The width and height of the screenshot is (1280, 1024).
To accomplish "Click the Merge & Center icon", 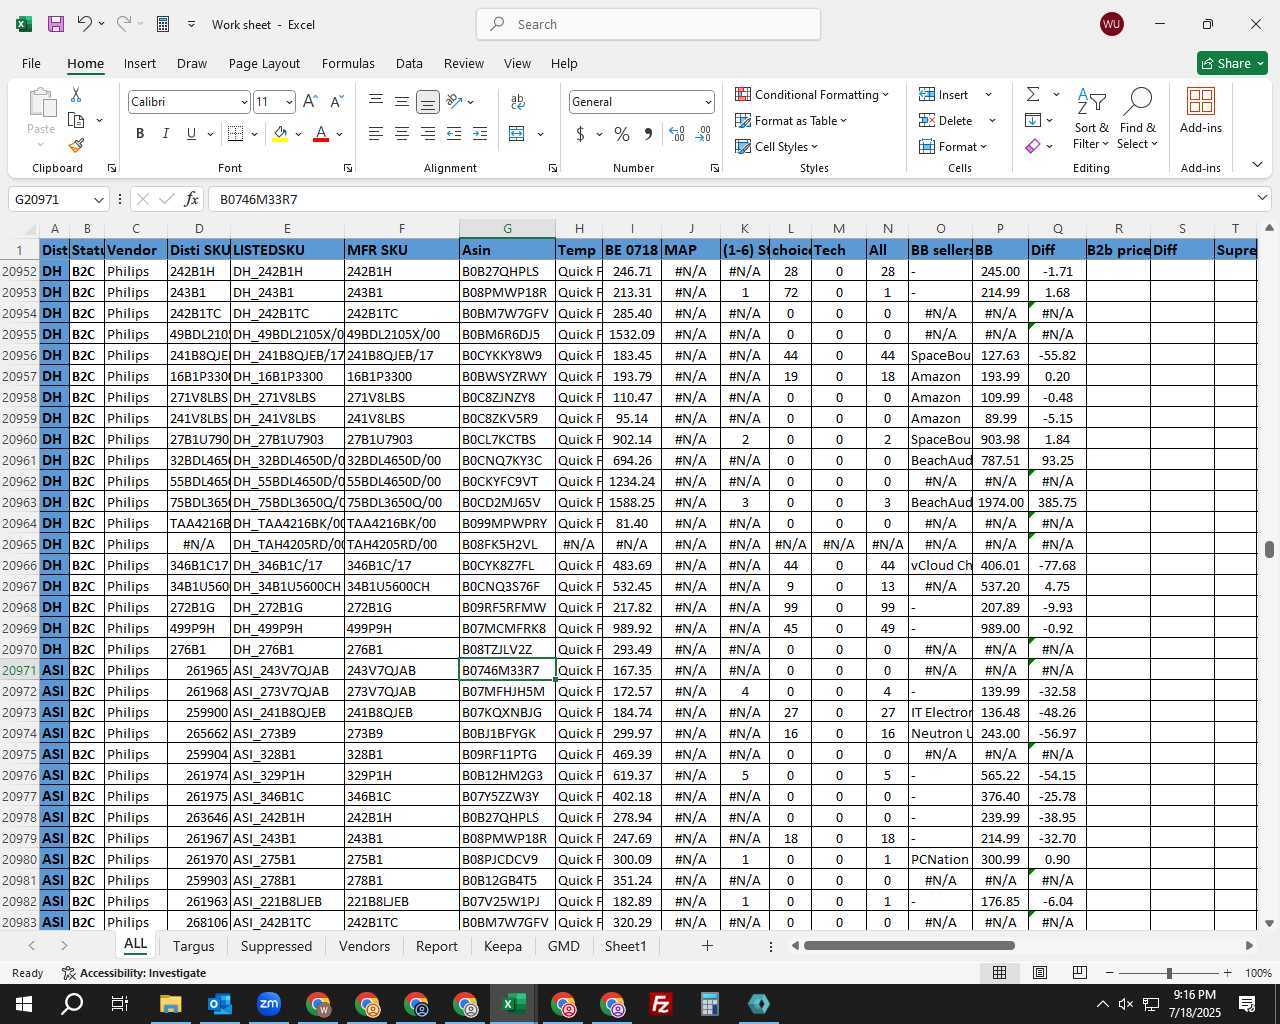I will (517, 134).
